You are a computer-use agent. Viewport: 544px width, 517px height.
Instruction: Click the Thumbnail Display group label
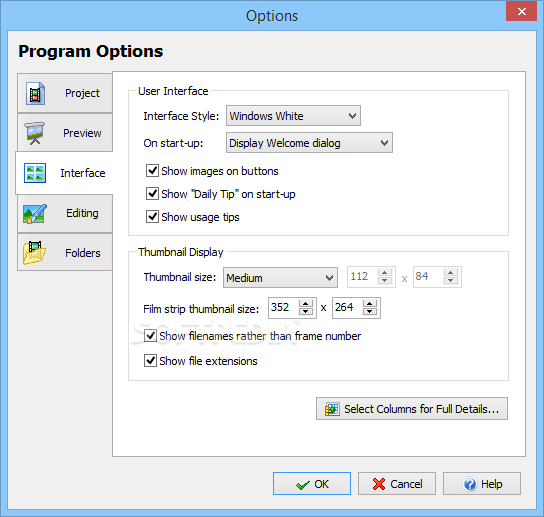coord(180,252)
